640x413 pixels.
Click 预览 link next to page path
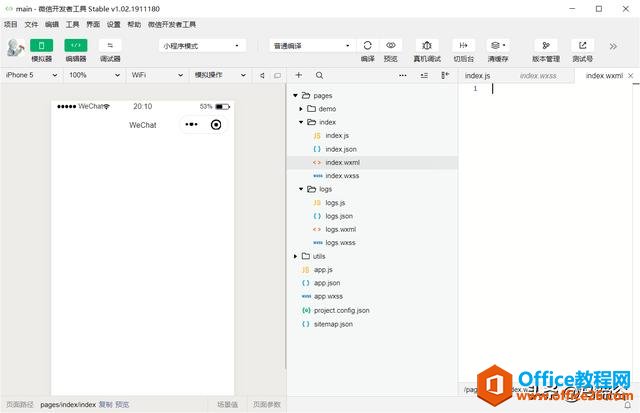tap(122, 404)
